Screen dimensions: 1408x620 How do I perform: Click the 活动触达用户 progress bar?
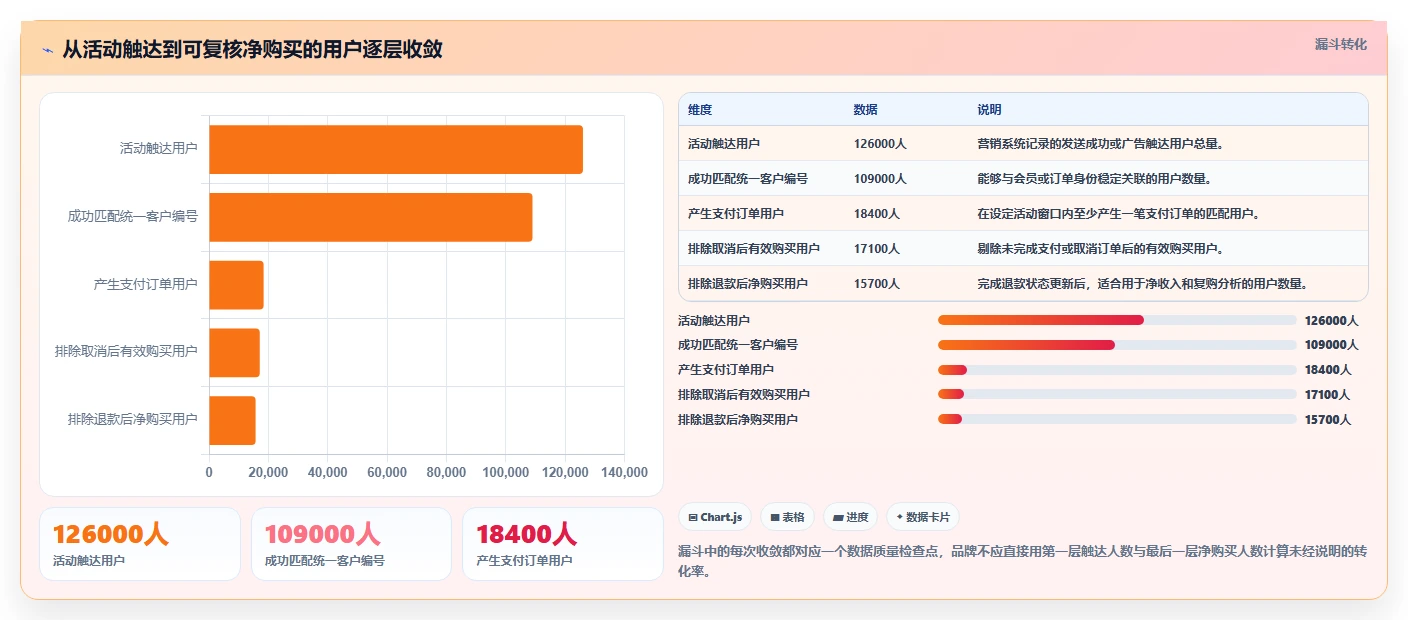(1117, 320)
